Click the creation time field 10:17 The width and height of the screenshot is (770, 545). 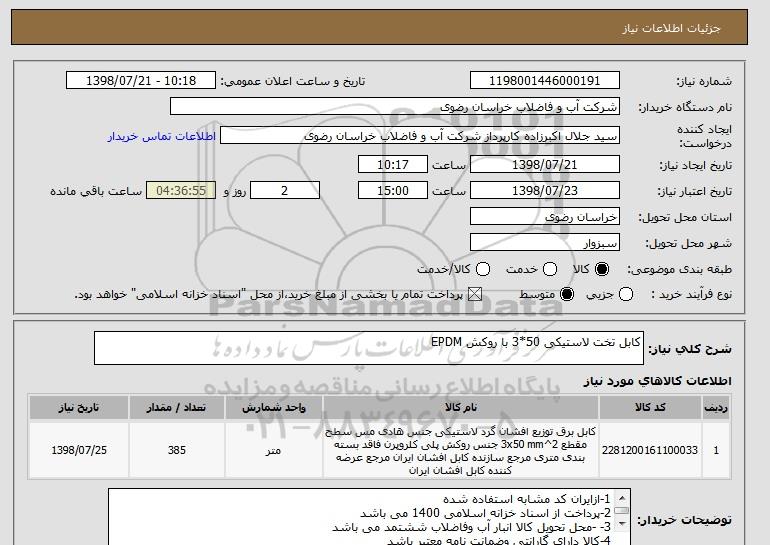click(x=393, y=164)
